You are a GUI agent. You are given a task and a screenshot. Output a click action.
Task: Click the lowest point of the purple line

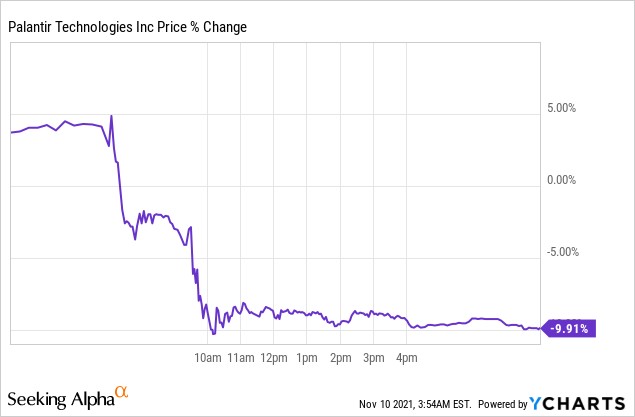214,334
